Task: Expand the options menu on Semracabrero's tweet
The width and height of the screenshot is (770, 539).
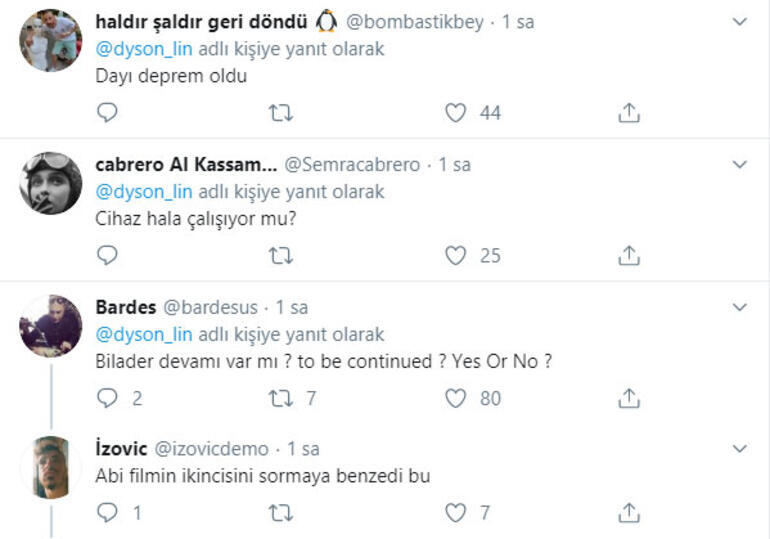Action: click(x=739, y=164)
